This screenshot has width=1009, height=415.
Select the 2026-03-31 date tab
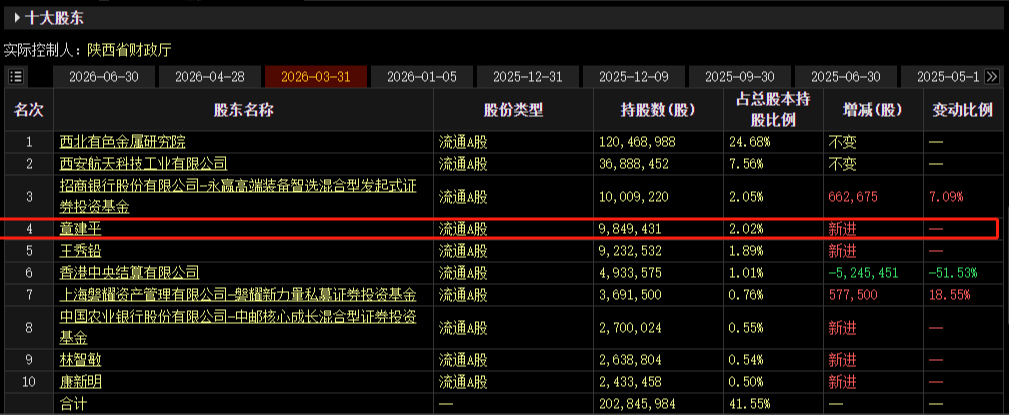click(x=316, y=77)
